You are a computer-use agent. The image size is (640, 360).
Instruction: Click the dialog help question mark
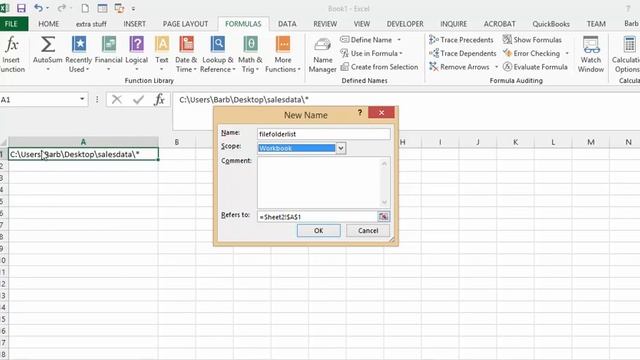(x=360, y=113)
